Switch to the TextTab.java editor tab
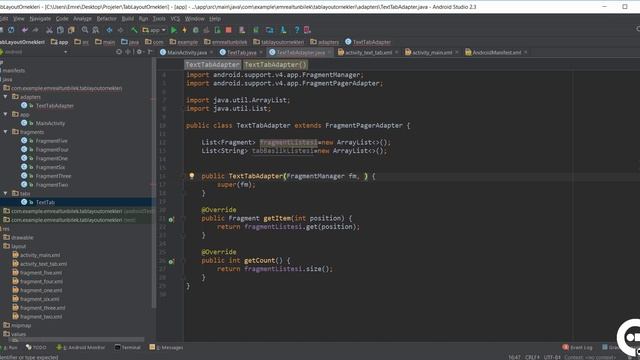The width and height of the screenshot is (640, 360). 242,52
